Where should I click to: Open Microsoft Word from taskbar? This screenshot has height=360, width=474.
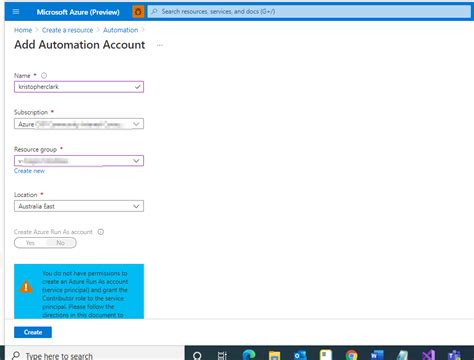(x=377, y=355)
